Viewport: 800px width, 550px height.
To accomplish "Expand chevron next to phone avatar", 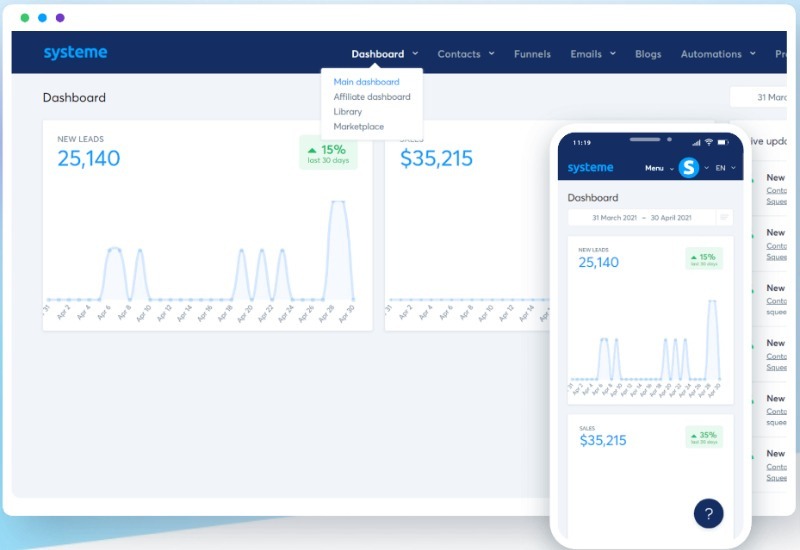I will point(706,168).
